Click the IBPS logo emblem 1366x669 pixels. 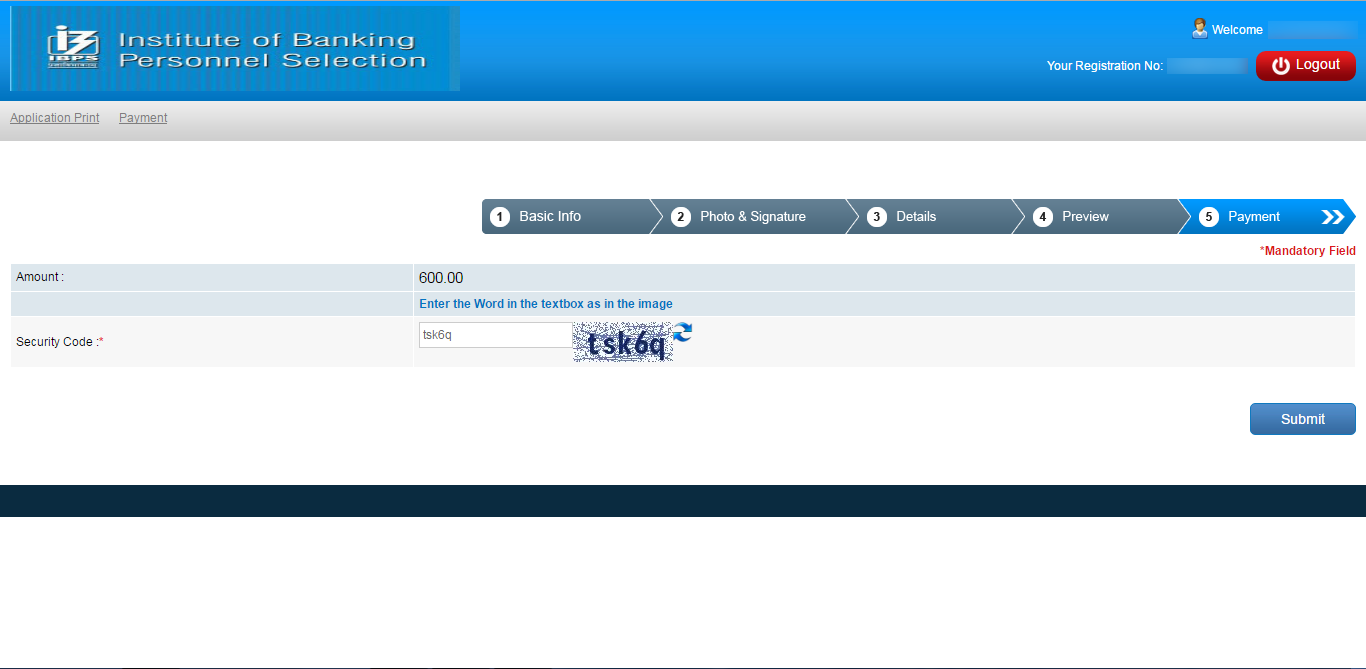point(73,48)
